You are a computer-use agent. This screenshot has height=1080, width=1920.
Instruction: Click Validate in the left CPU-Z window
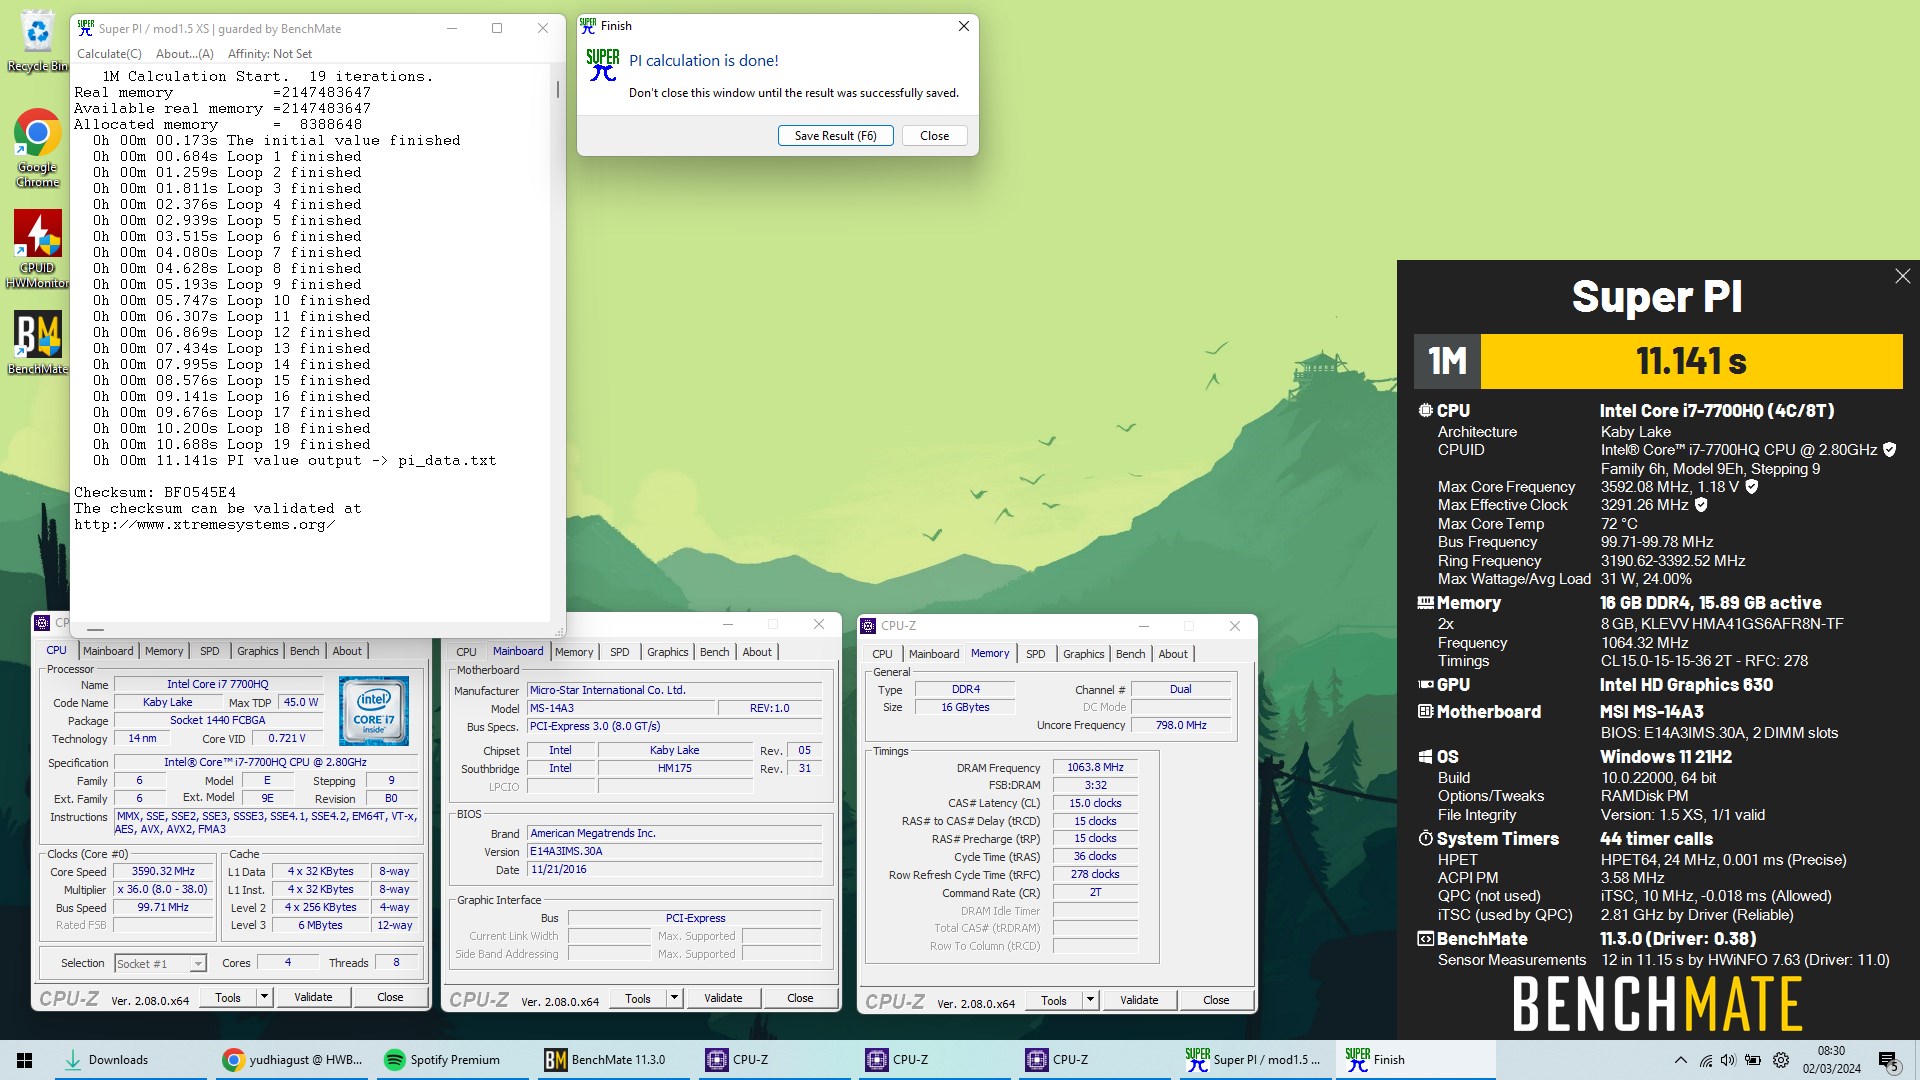point(313,997)
